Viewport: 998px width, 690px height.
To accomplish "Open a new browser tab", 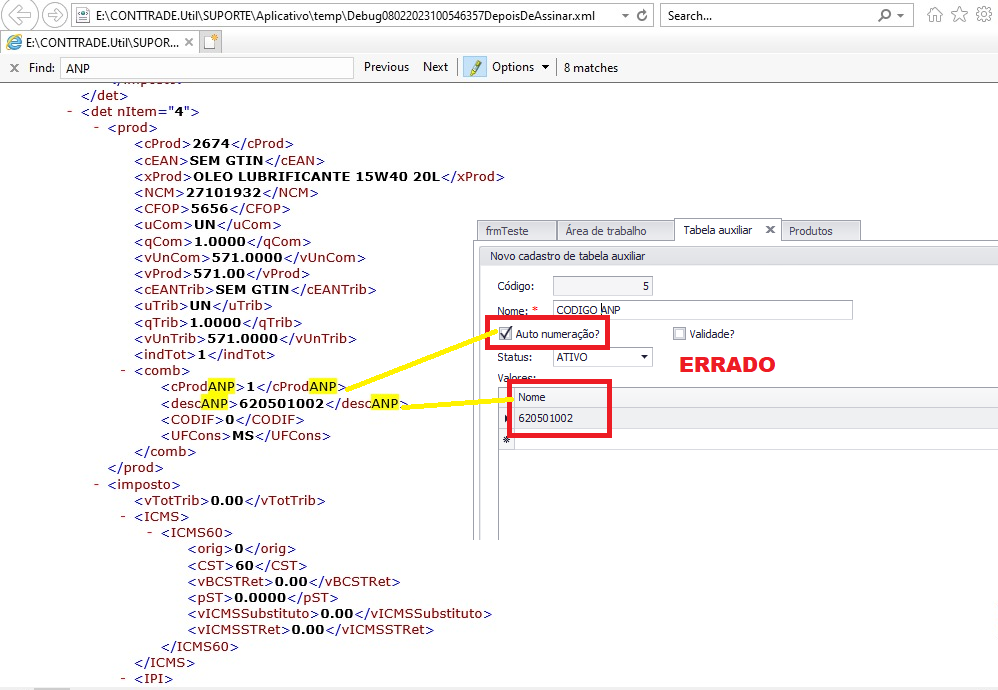I will [x=210, y=42].
